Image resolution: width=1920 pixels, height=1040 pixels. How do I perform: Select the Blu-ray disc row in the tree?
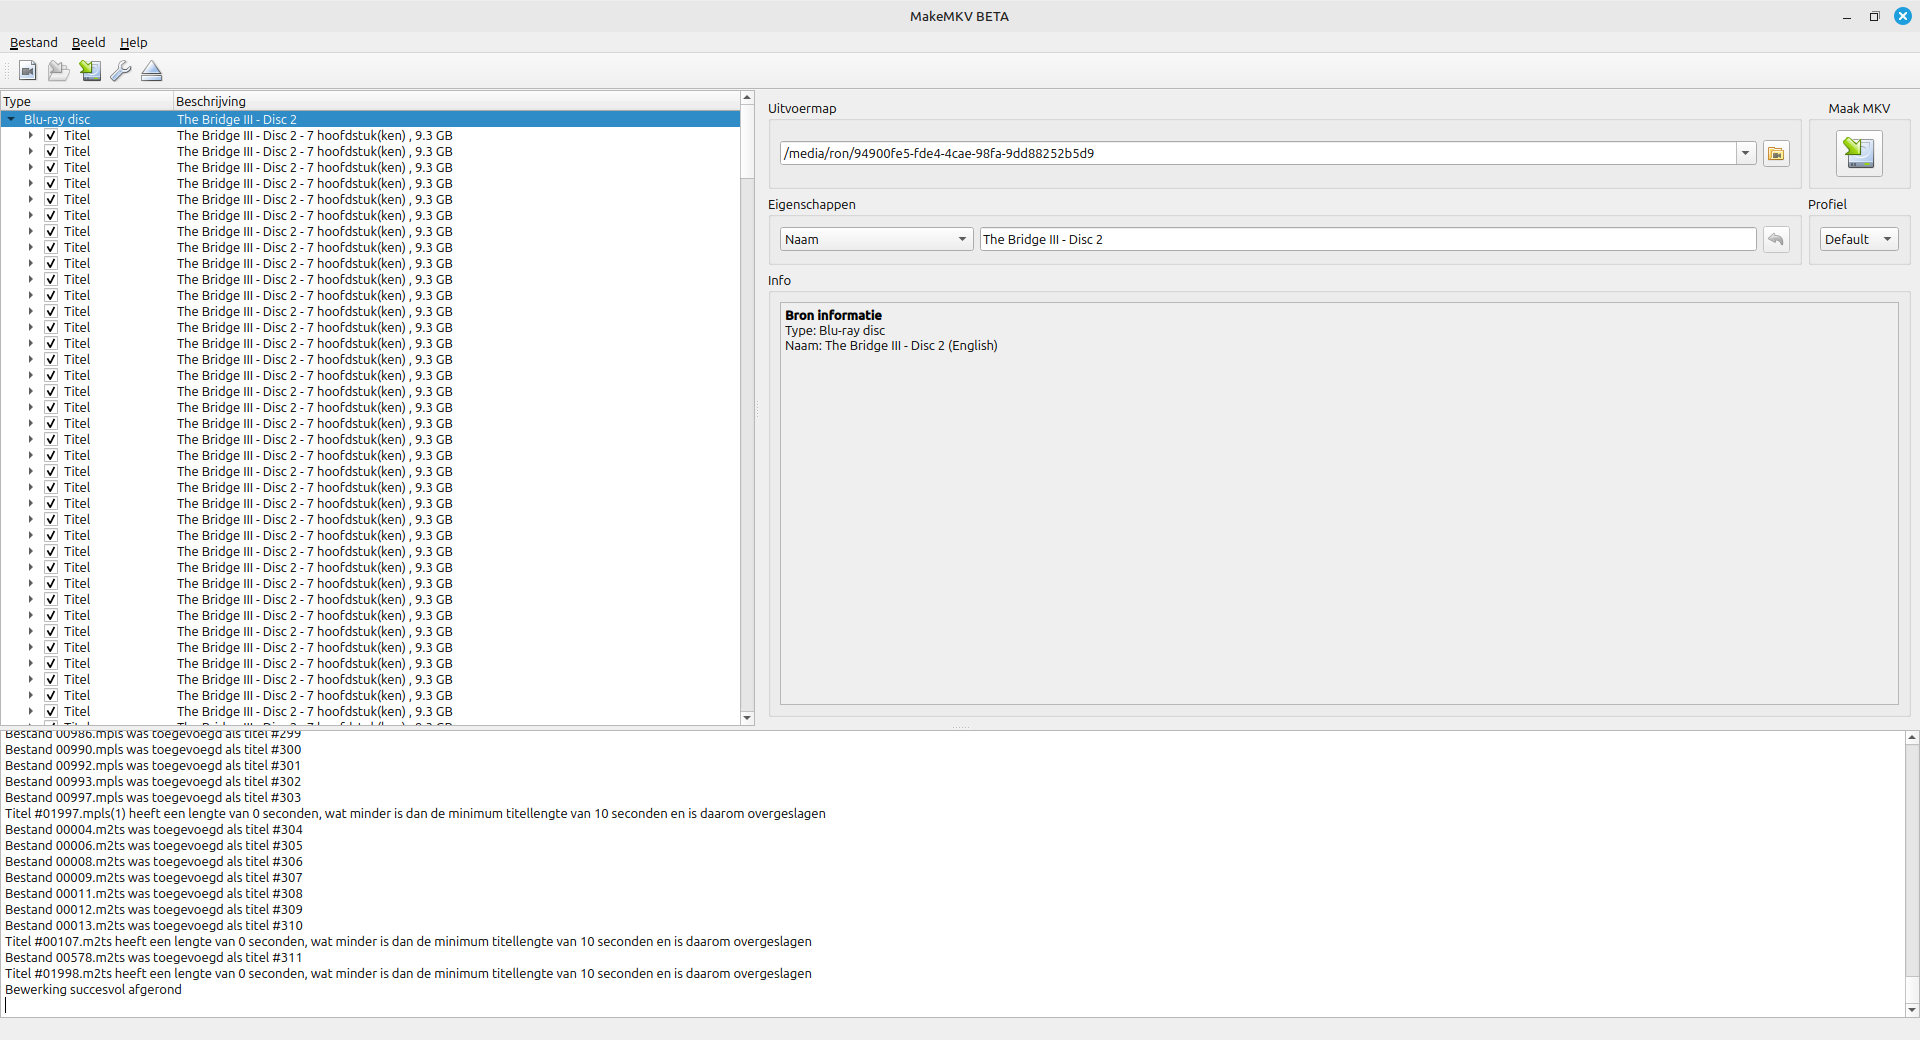370,120
